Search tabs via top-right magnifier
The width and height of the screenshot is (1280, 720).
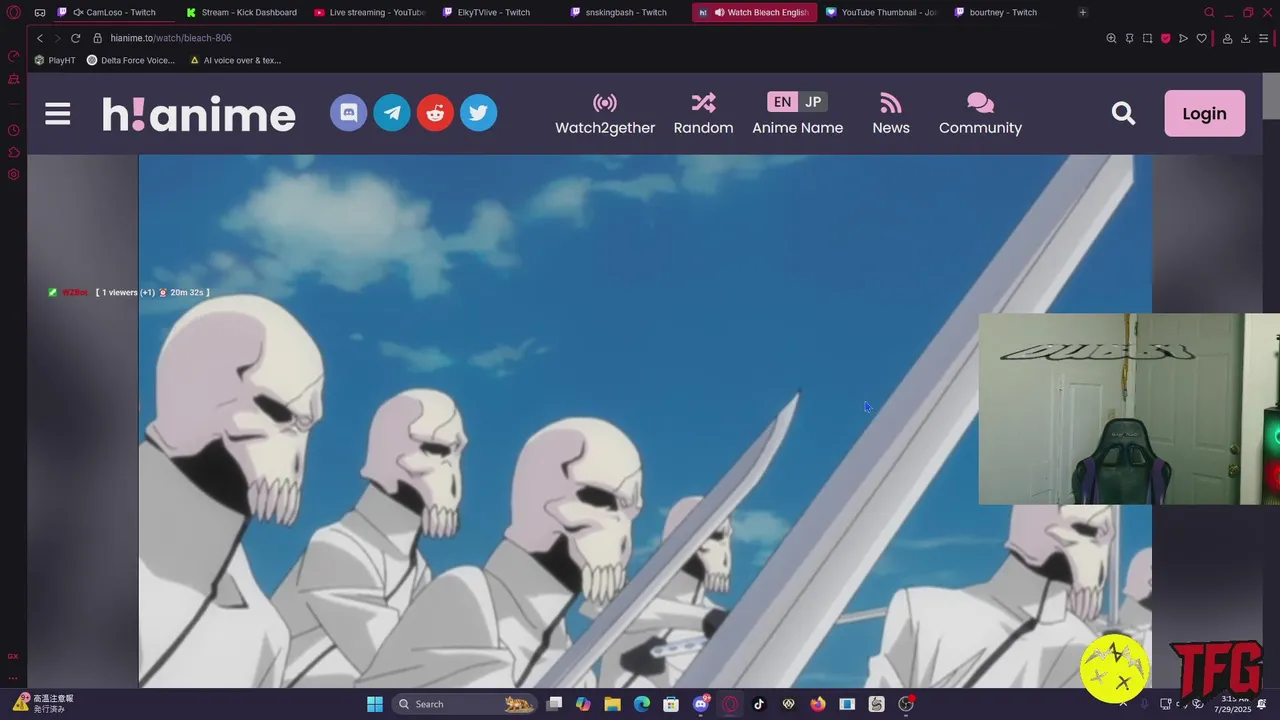1209,12
